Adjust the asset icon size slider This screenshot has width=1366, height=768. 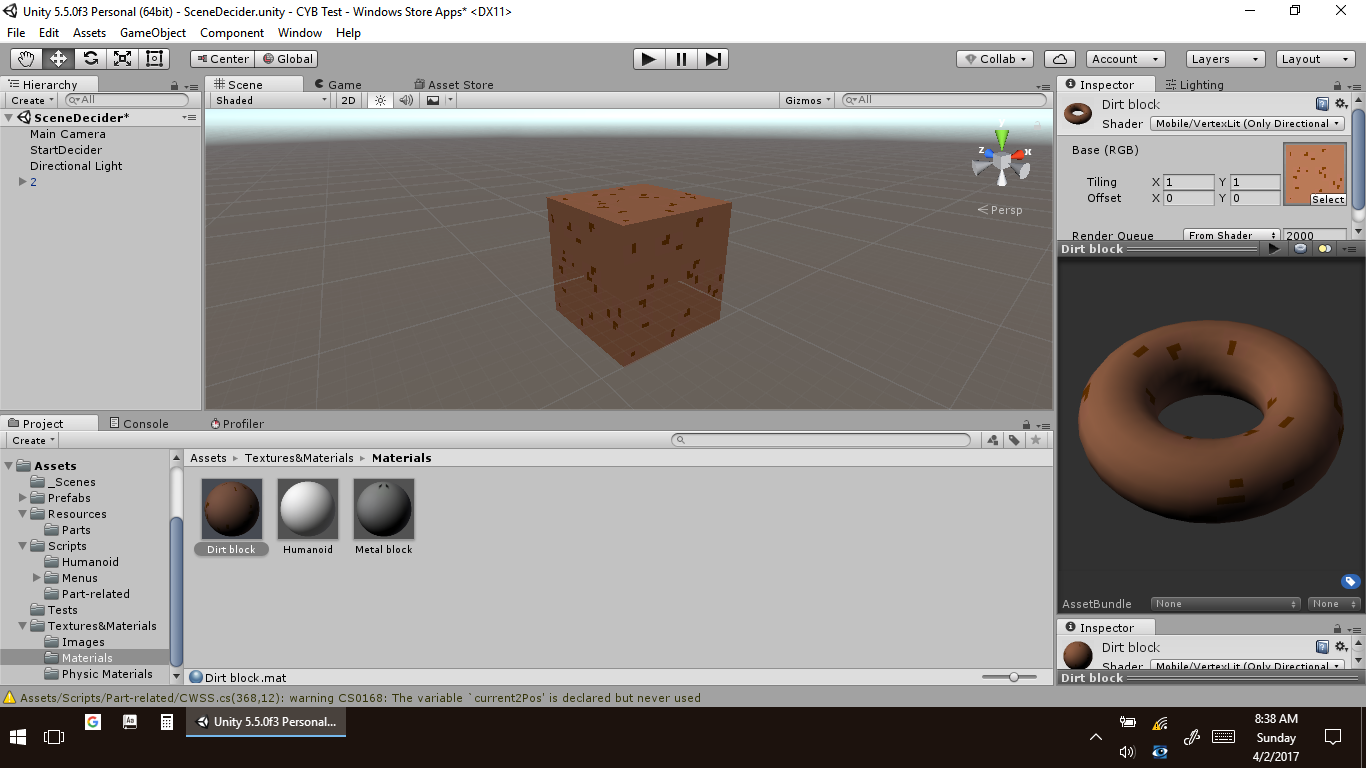click(1014, 677)
